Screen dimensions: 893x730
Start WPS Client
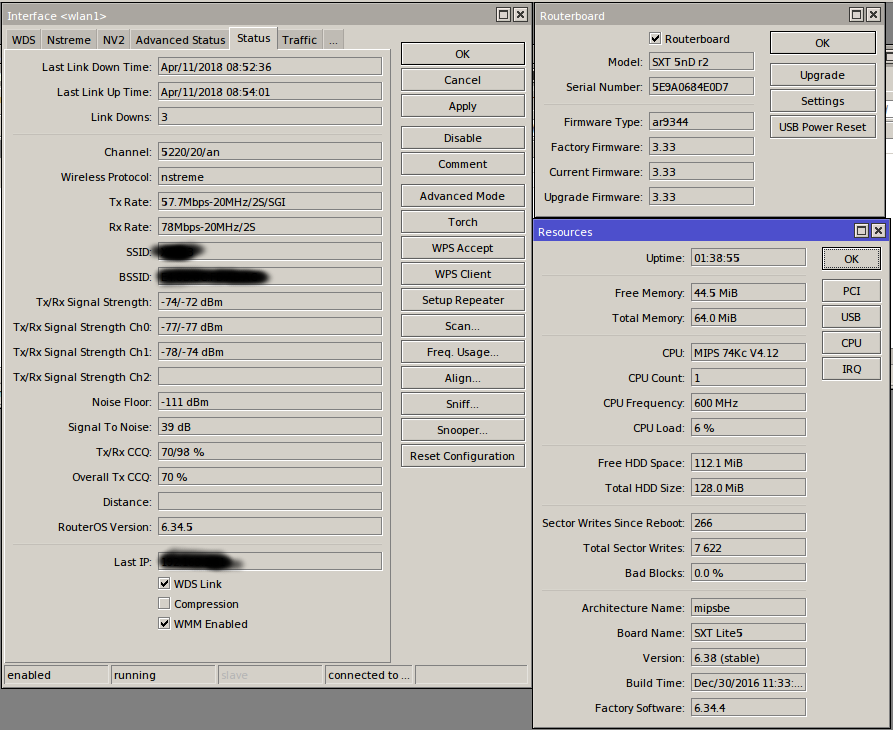(x=462, y=274)
